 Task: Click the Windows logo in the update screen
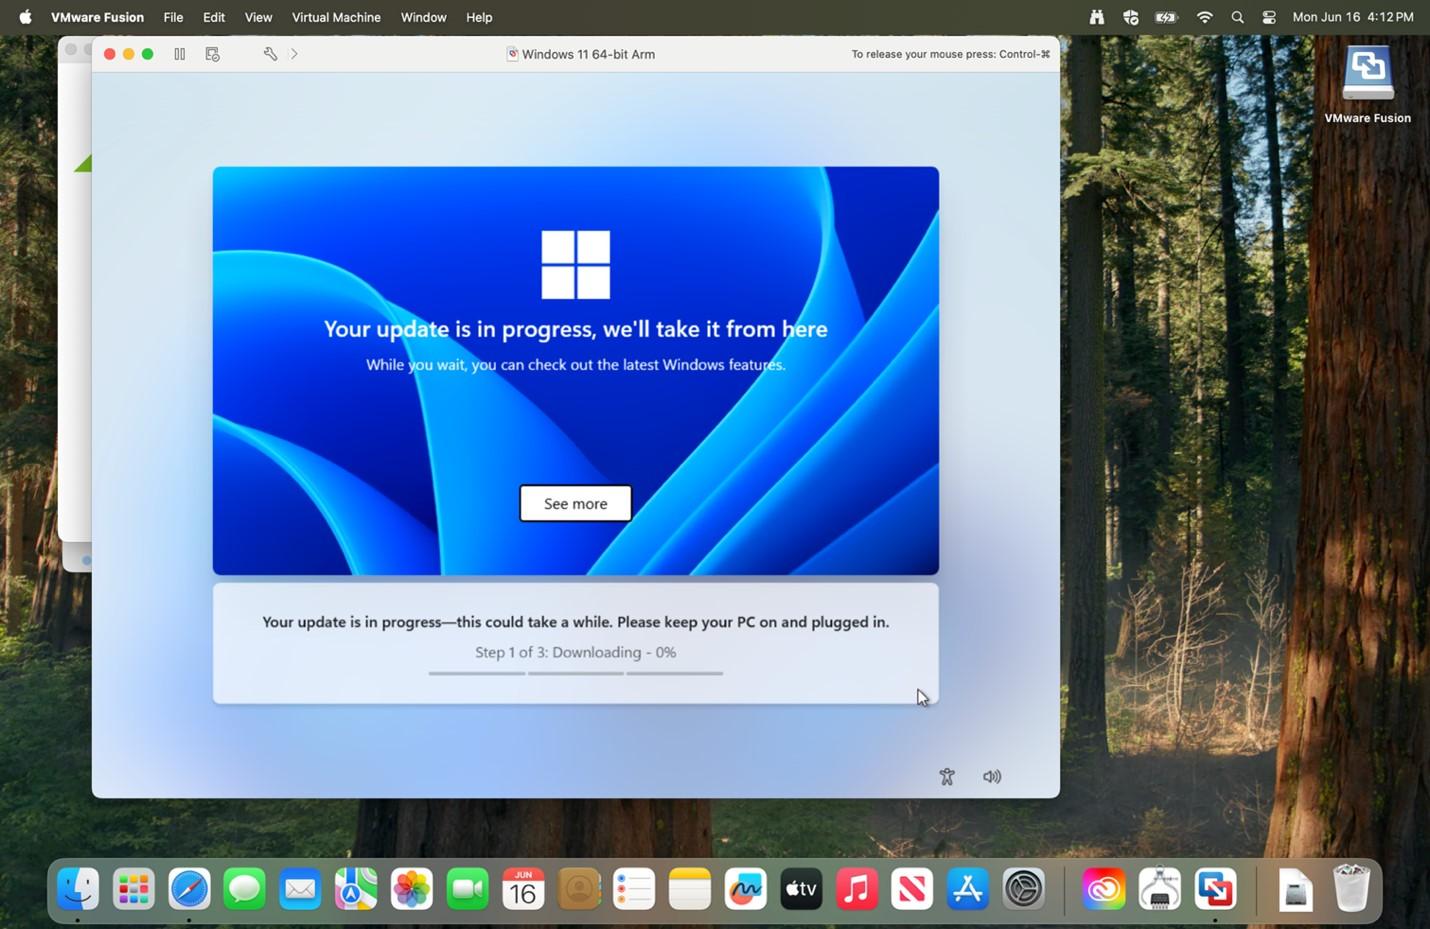pos(576,265)
